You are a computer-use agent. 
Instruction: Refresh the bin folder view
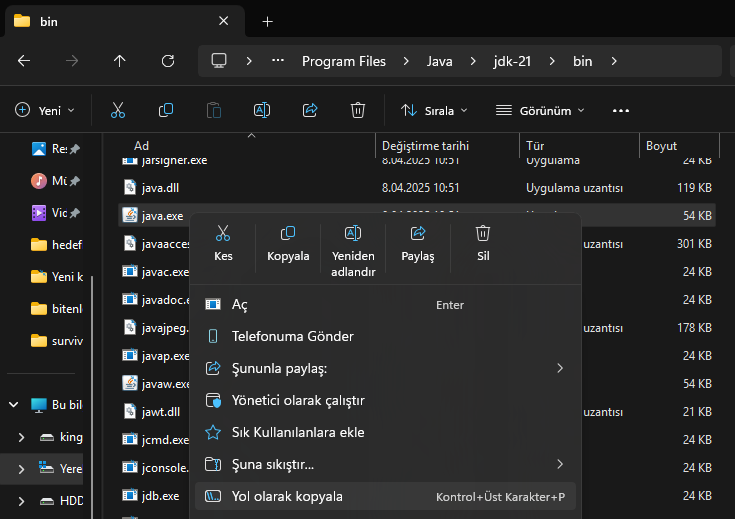(168, 61)
